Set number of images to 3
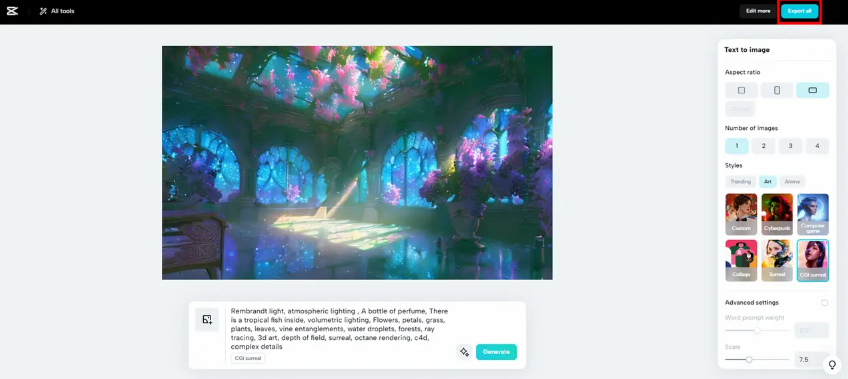Viewport: 848px width, 379px height. (790, 146)
